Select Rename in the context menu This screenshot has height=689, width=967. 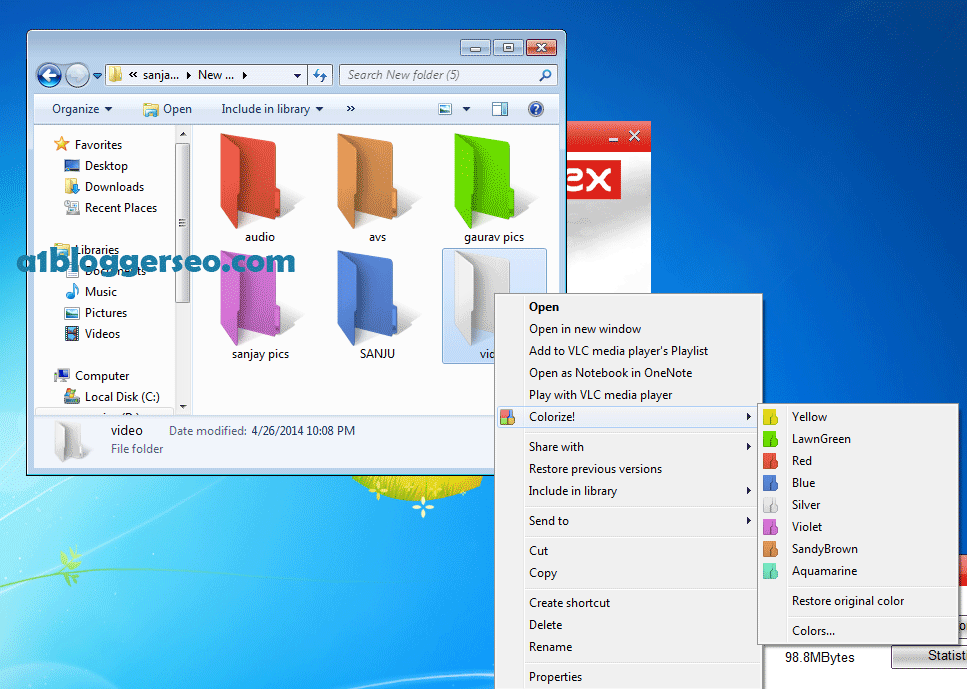click(550, 647)
